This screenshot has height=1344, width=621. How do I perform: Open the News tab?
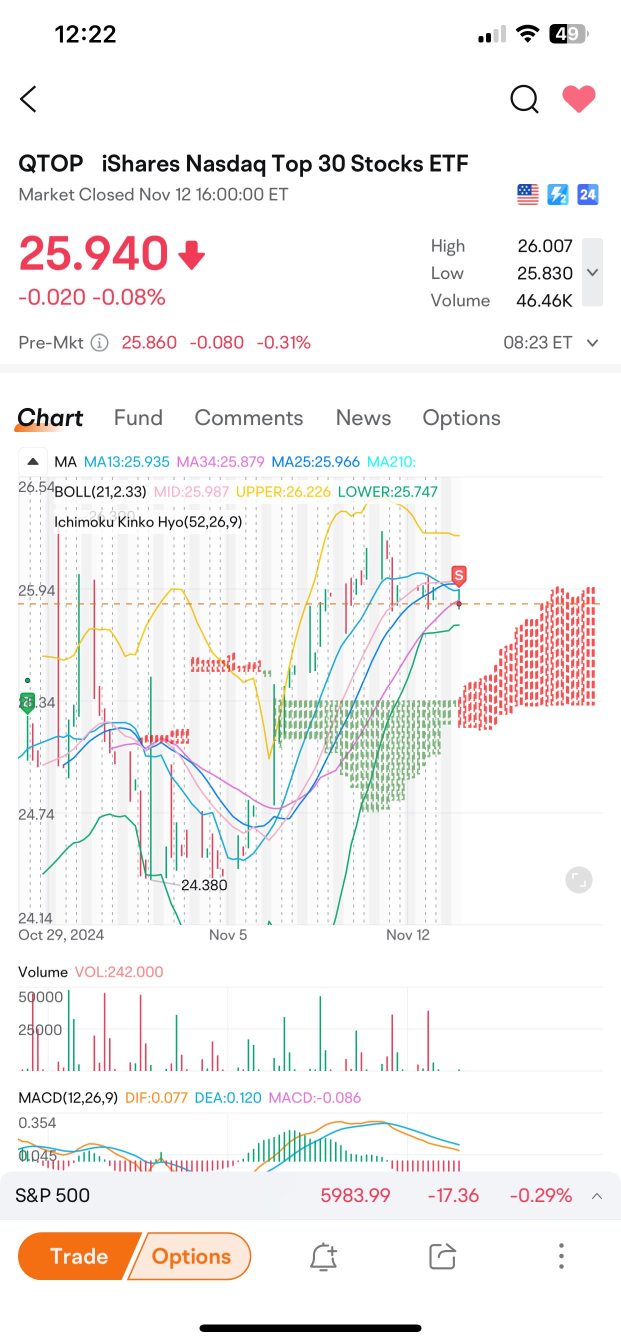pos(363,418)
